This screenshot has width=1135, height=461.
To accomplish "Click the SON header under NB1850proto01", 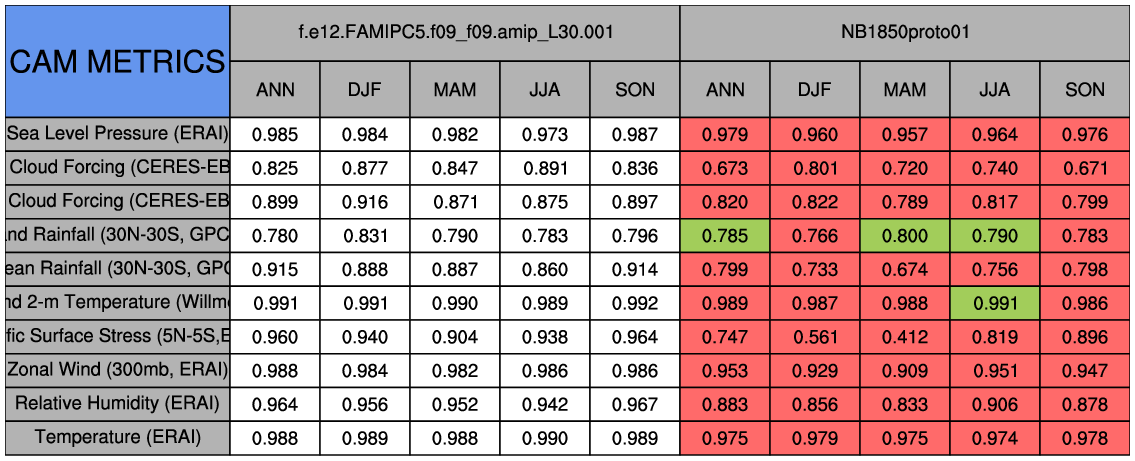I will point(1085,90).
